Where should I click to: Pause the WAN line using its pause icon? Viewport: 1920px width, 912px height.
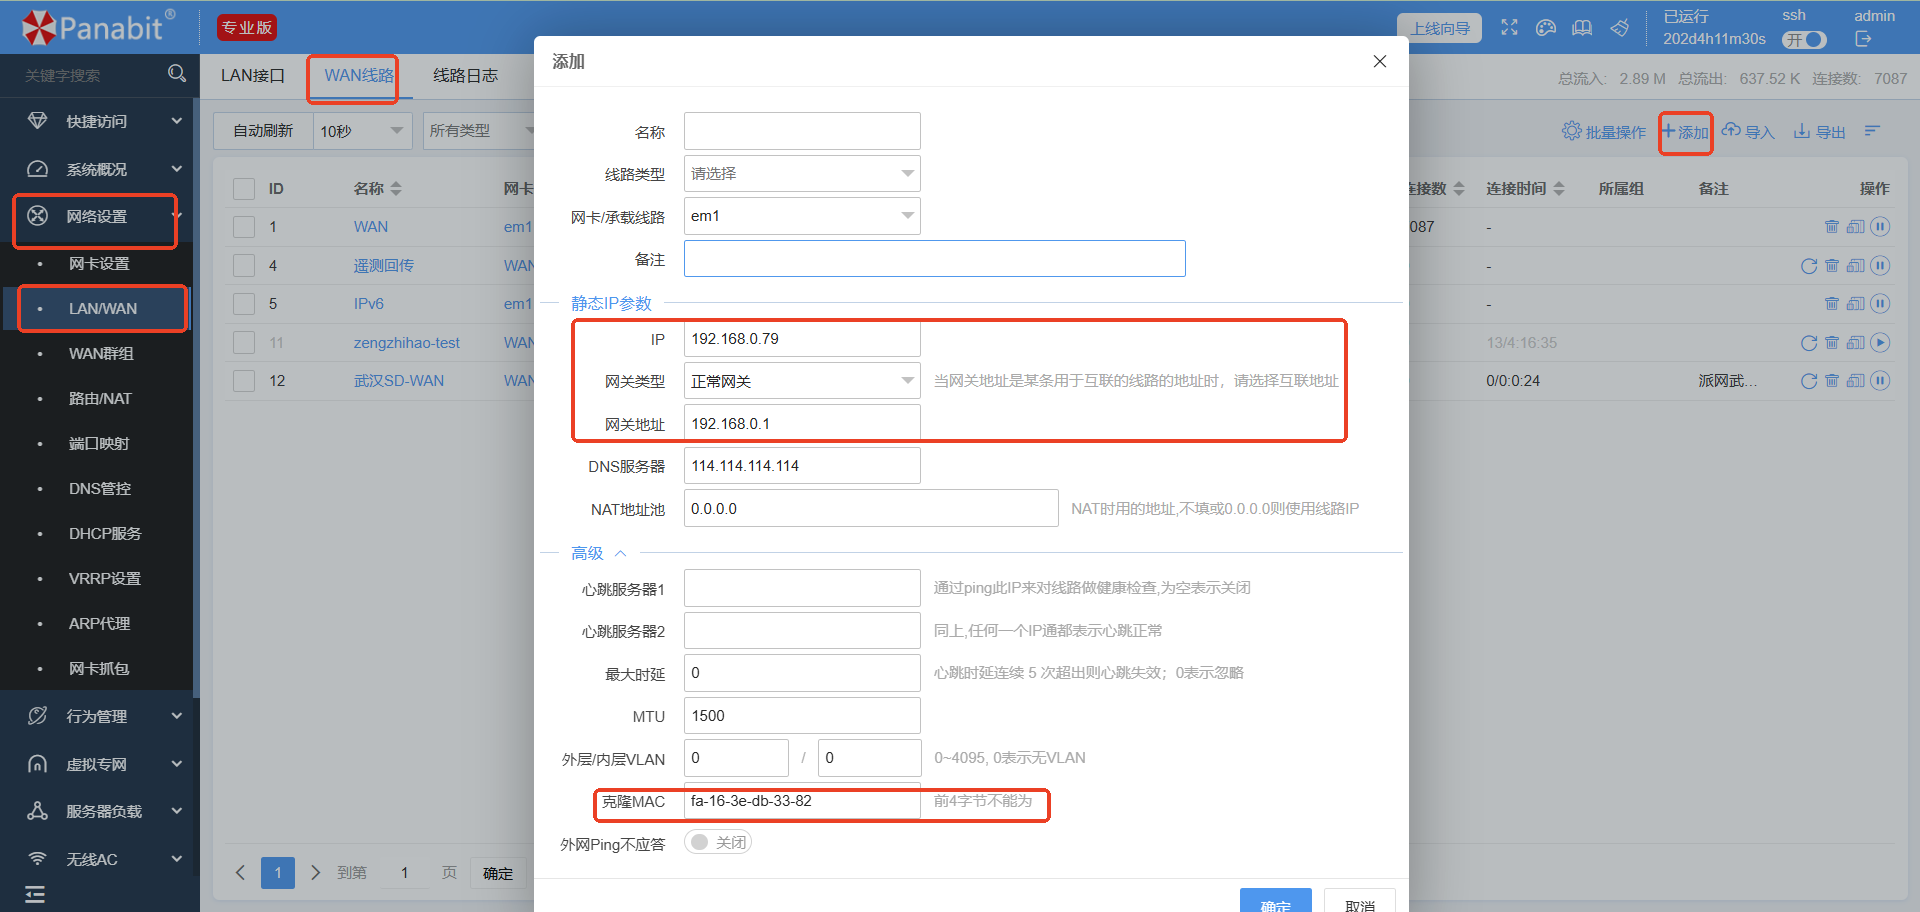pos(1881,227)
